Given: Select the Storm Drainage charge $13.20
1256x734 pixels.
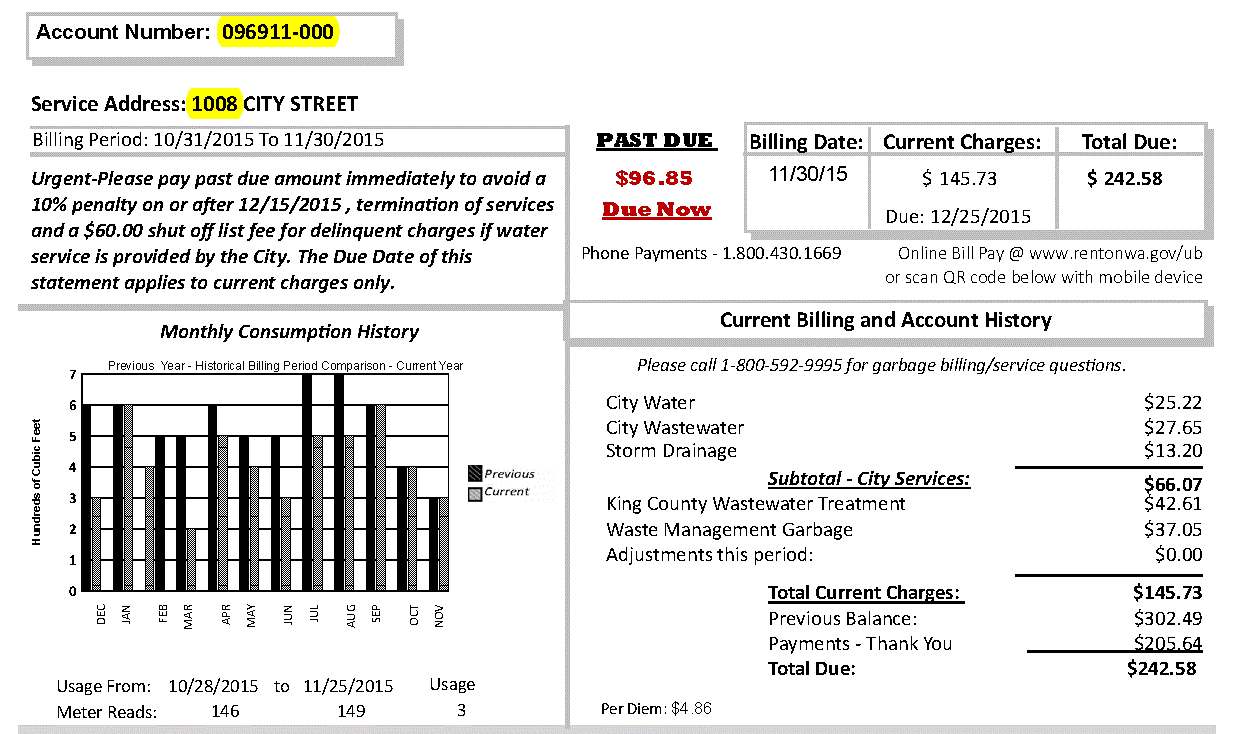Looking at the screenshot, I should (1173, 451).
